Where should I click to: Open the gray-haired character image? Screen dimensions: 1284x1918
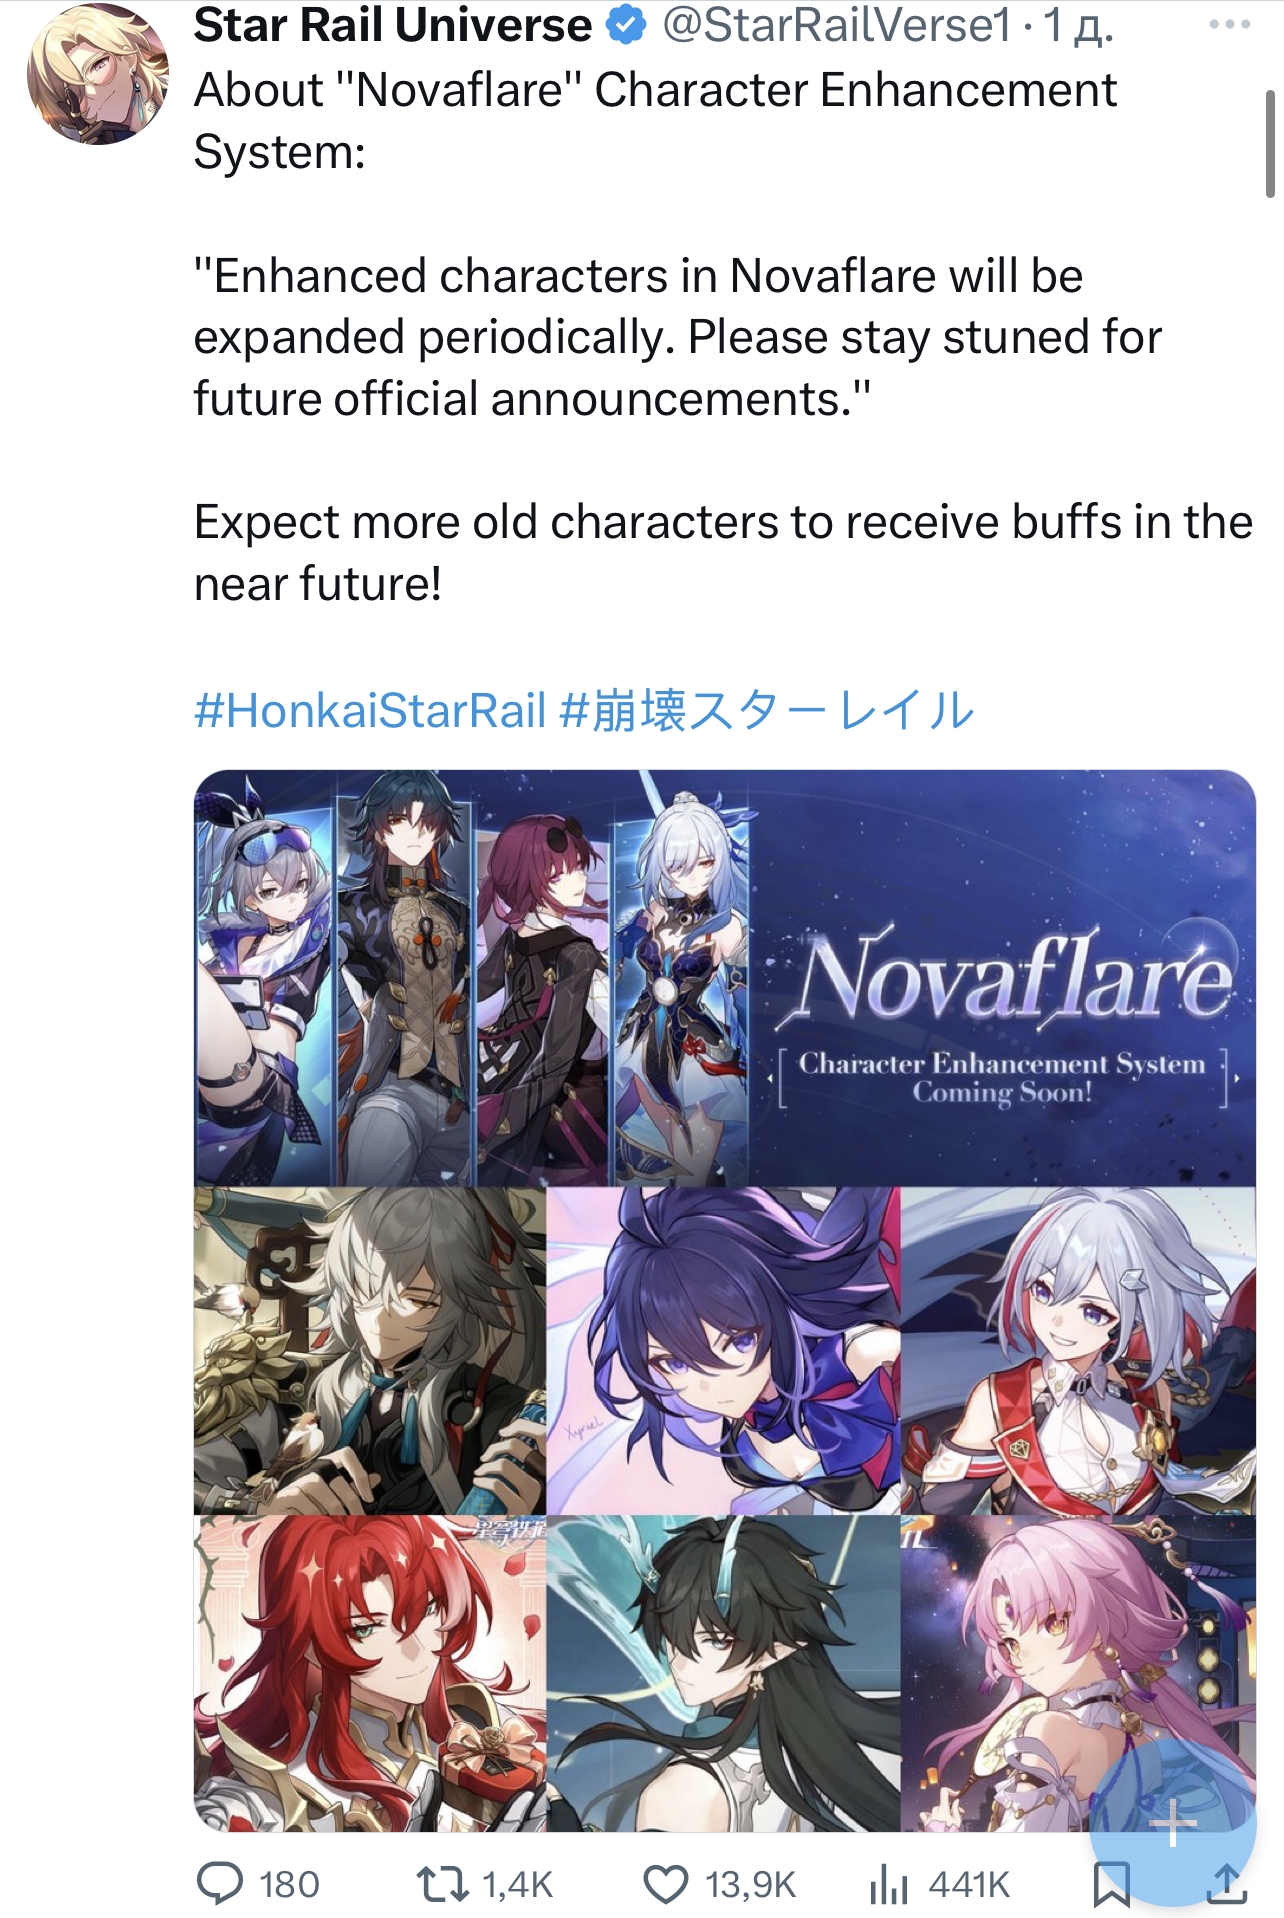tap(370, 1350)
